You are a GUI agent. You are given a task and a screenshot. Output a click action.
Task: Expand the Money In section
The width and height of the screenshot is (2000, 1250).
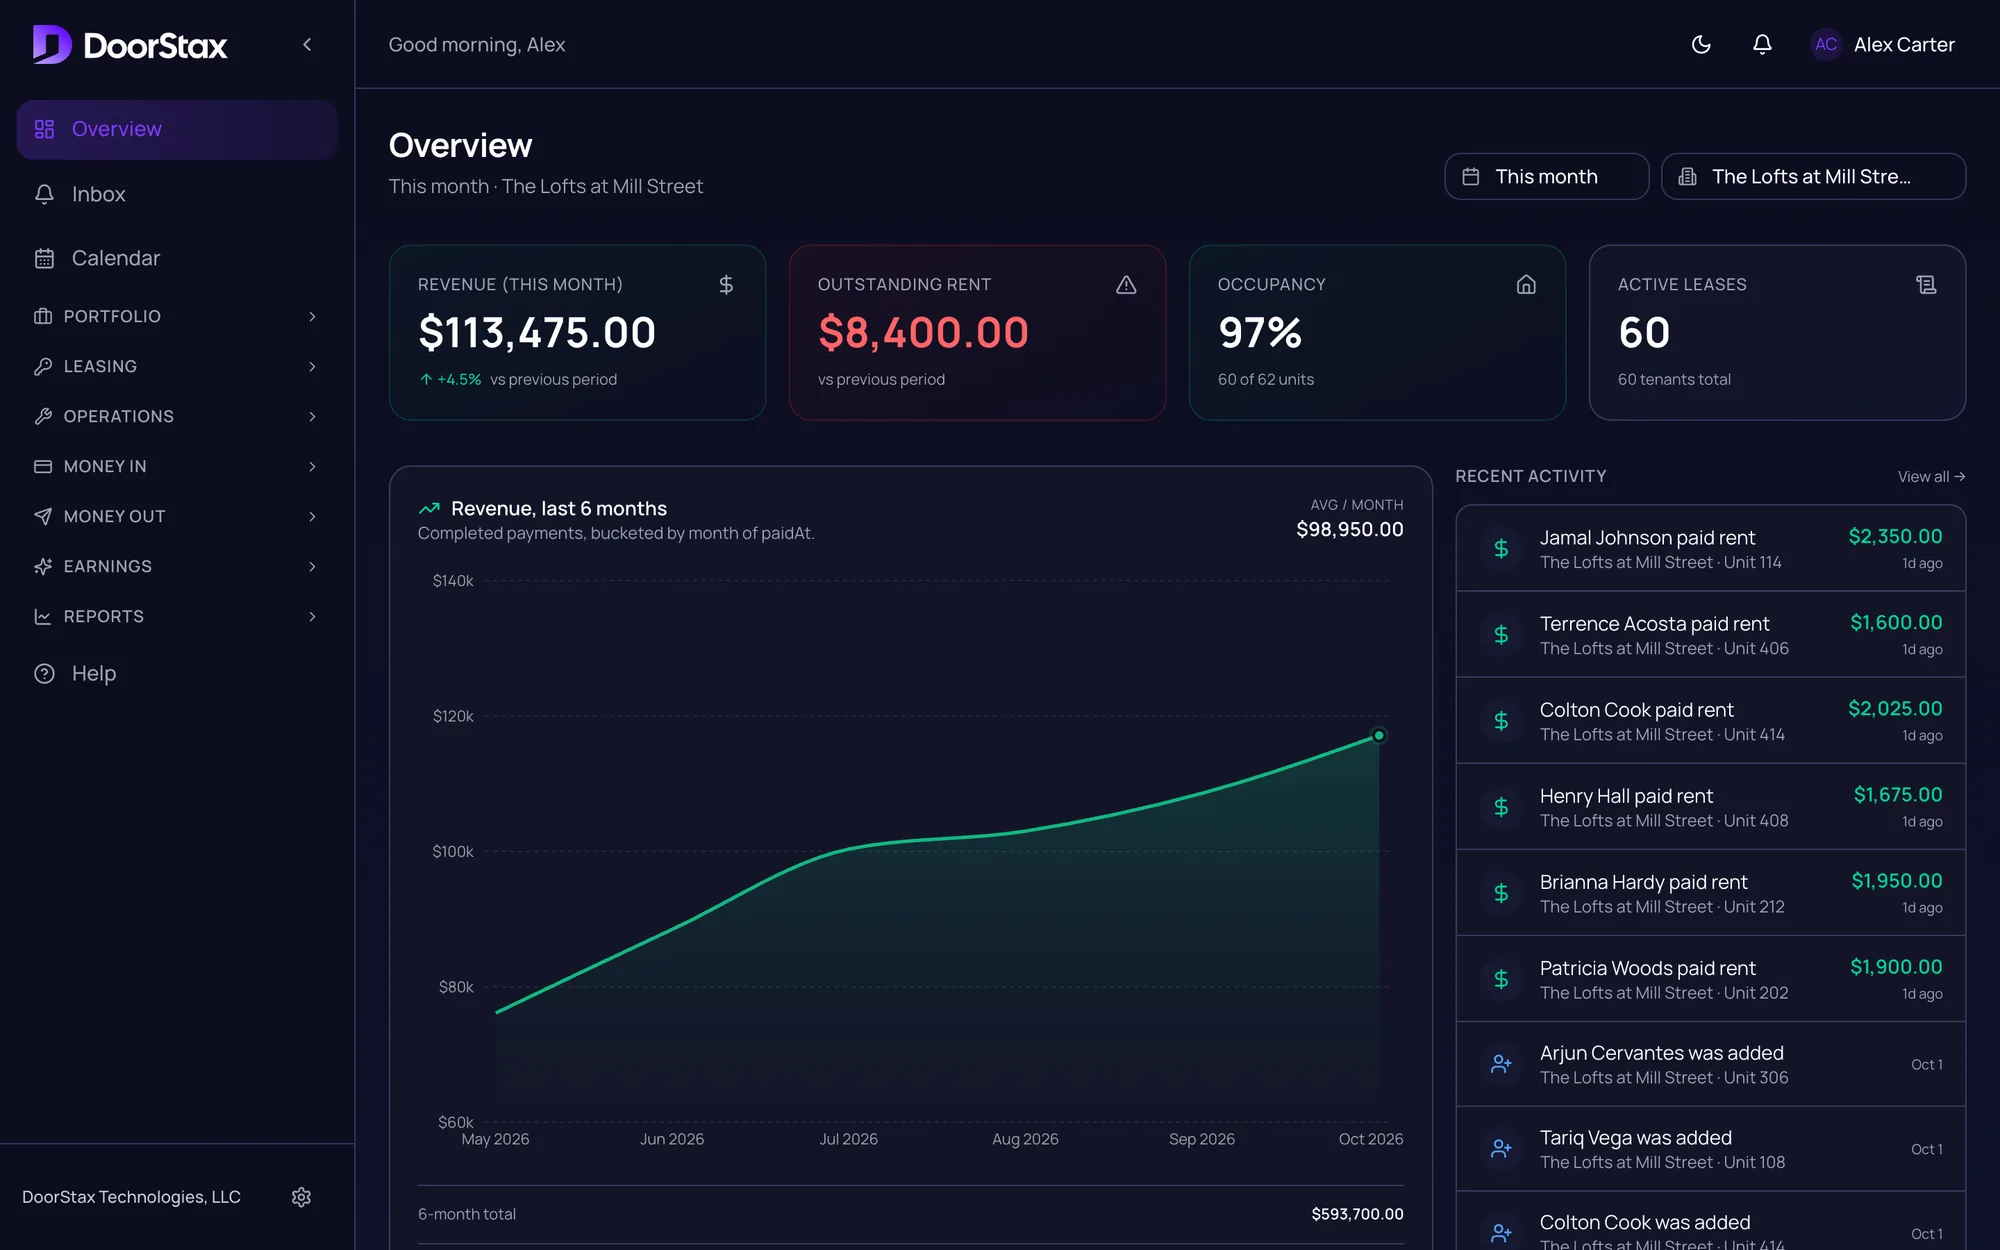click(177, 466)
